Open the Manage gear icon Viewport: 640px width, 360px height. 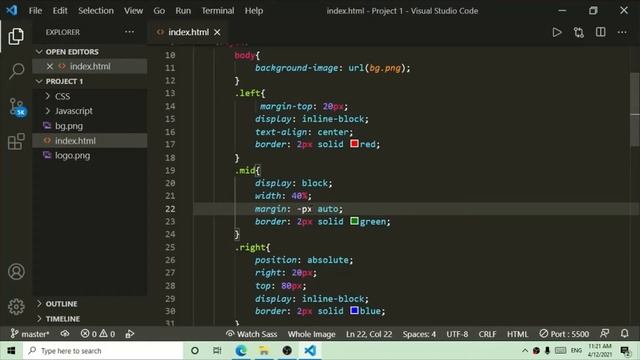(16, 307)
